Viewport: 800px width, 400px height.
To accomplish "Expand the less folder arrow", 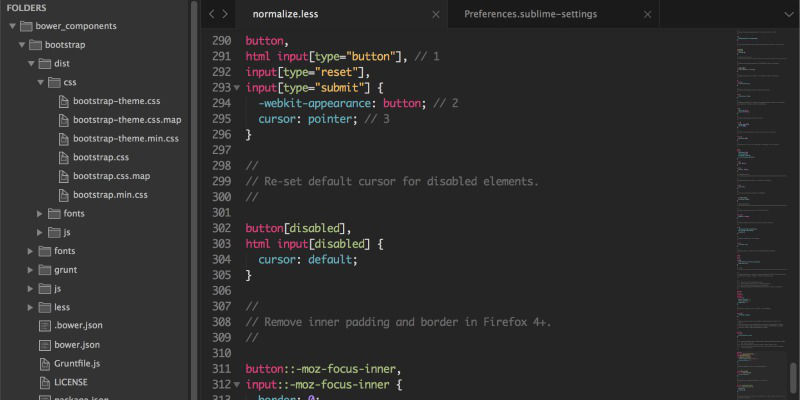I will [31, 308].
